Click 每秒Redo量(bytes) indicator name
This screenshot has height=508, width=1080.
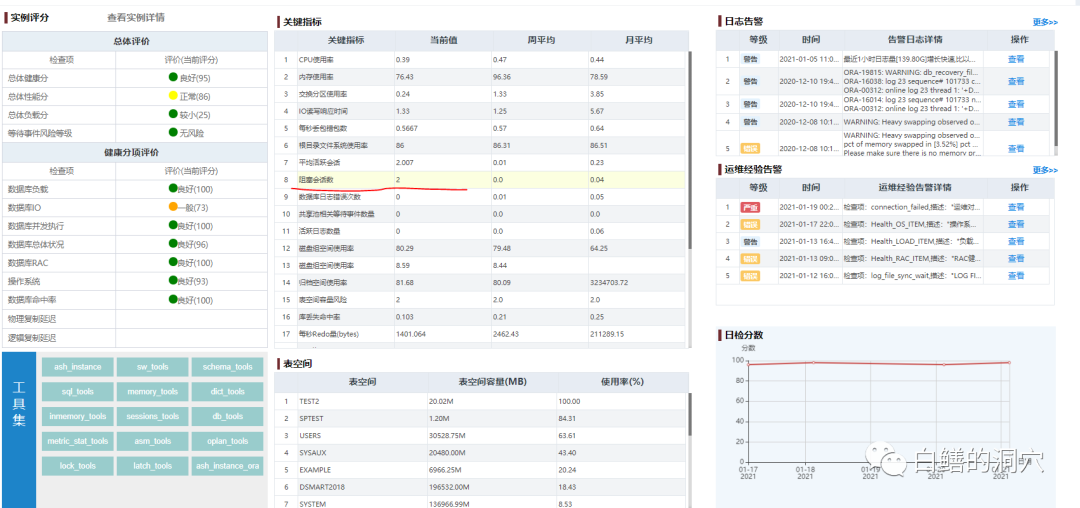click(x=329, y=334)
